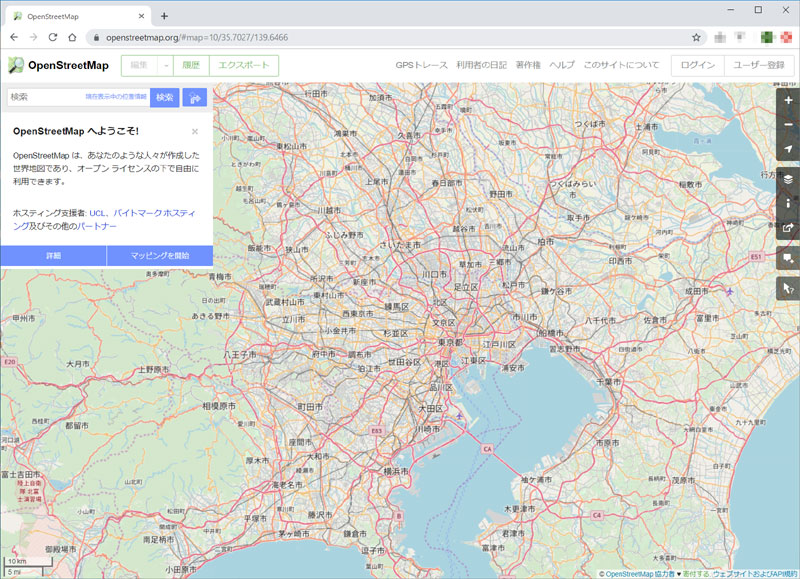The width and height of the screenshot is (800, 579).
Task: Click the ユーザー登録 sign-up button
Action: point(759,65)
